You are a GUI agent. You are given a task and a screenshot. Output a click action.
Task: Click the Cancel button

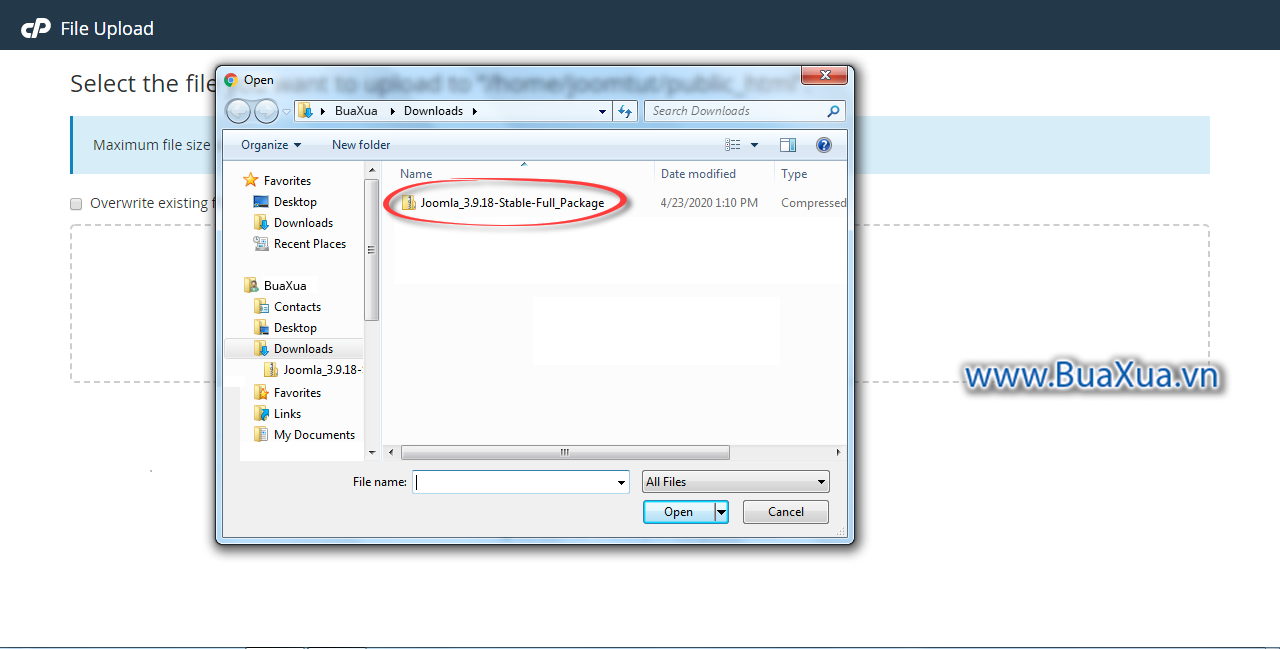pos(786,512)
